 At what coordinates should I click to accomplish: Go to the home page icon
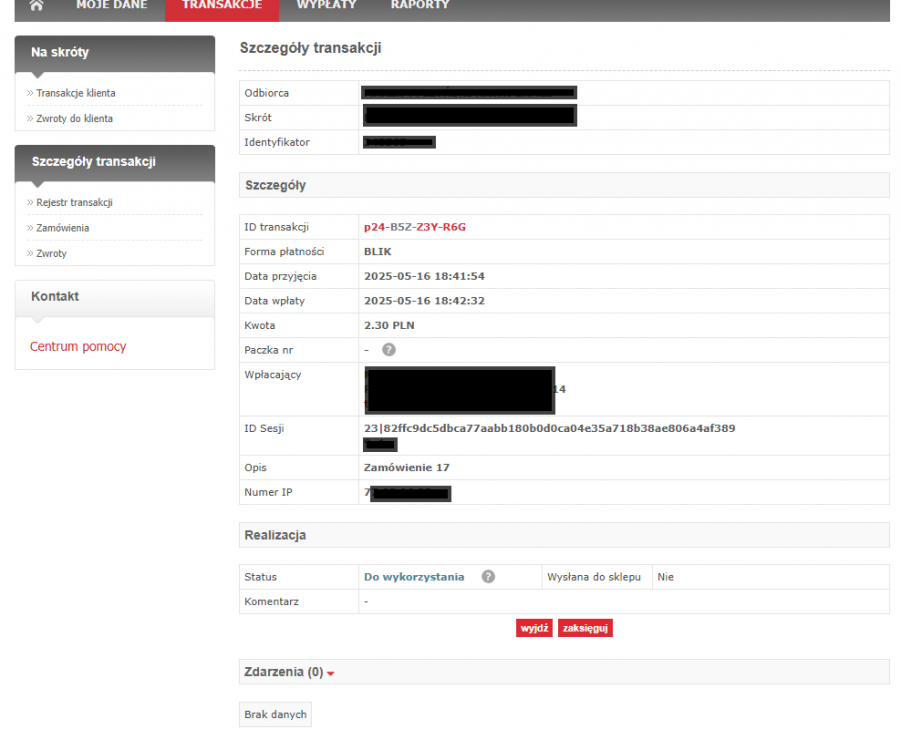(x=36, y=5)
